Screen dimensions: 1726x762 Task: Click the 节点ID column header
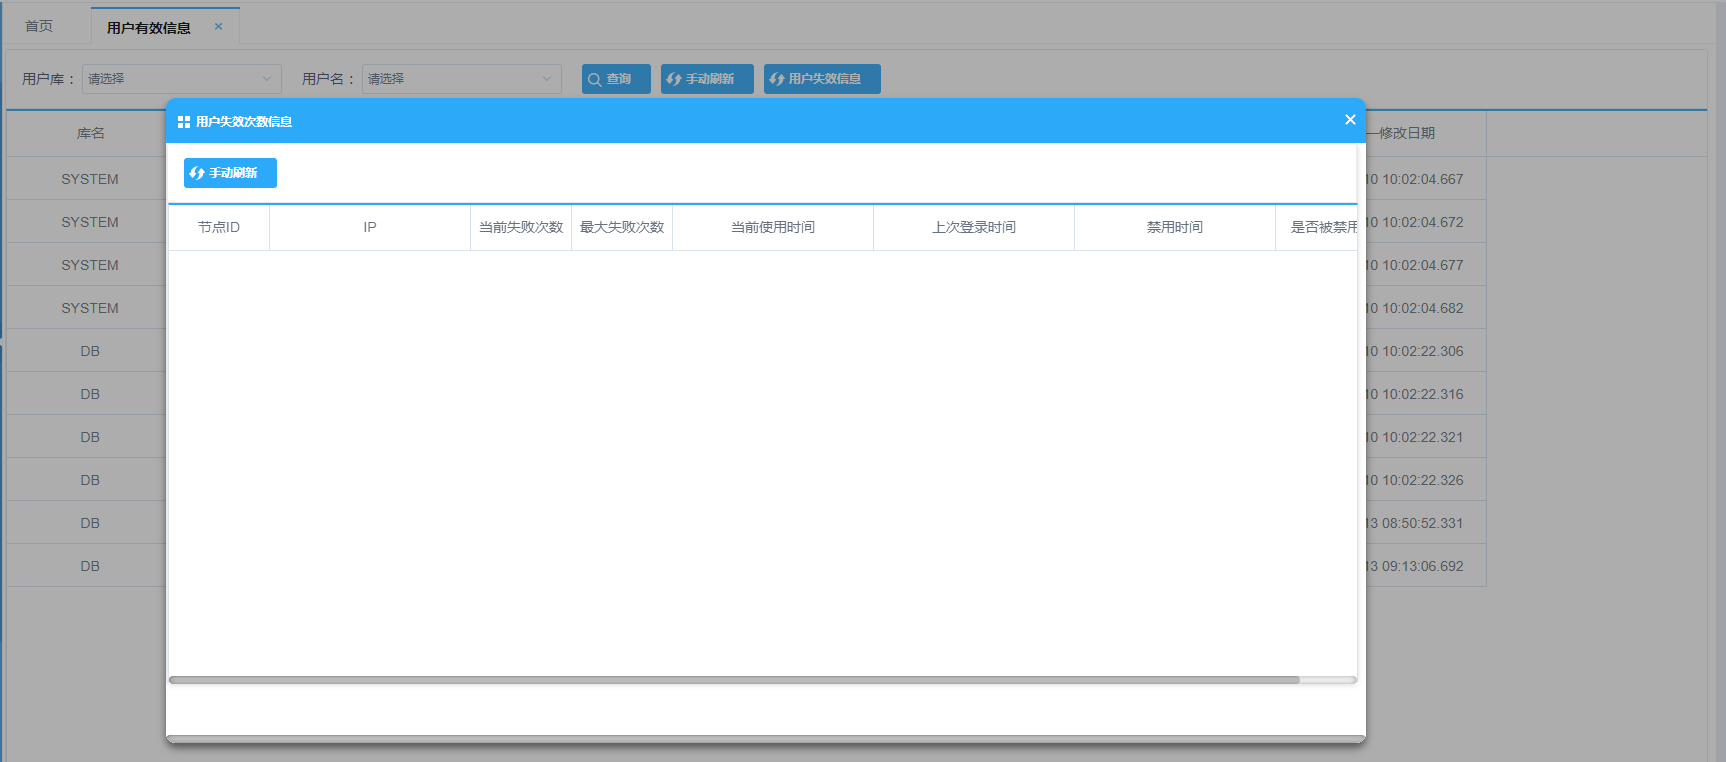[219, 228]
